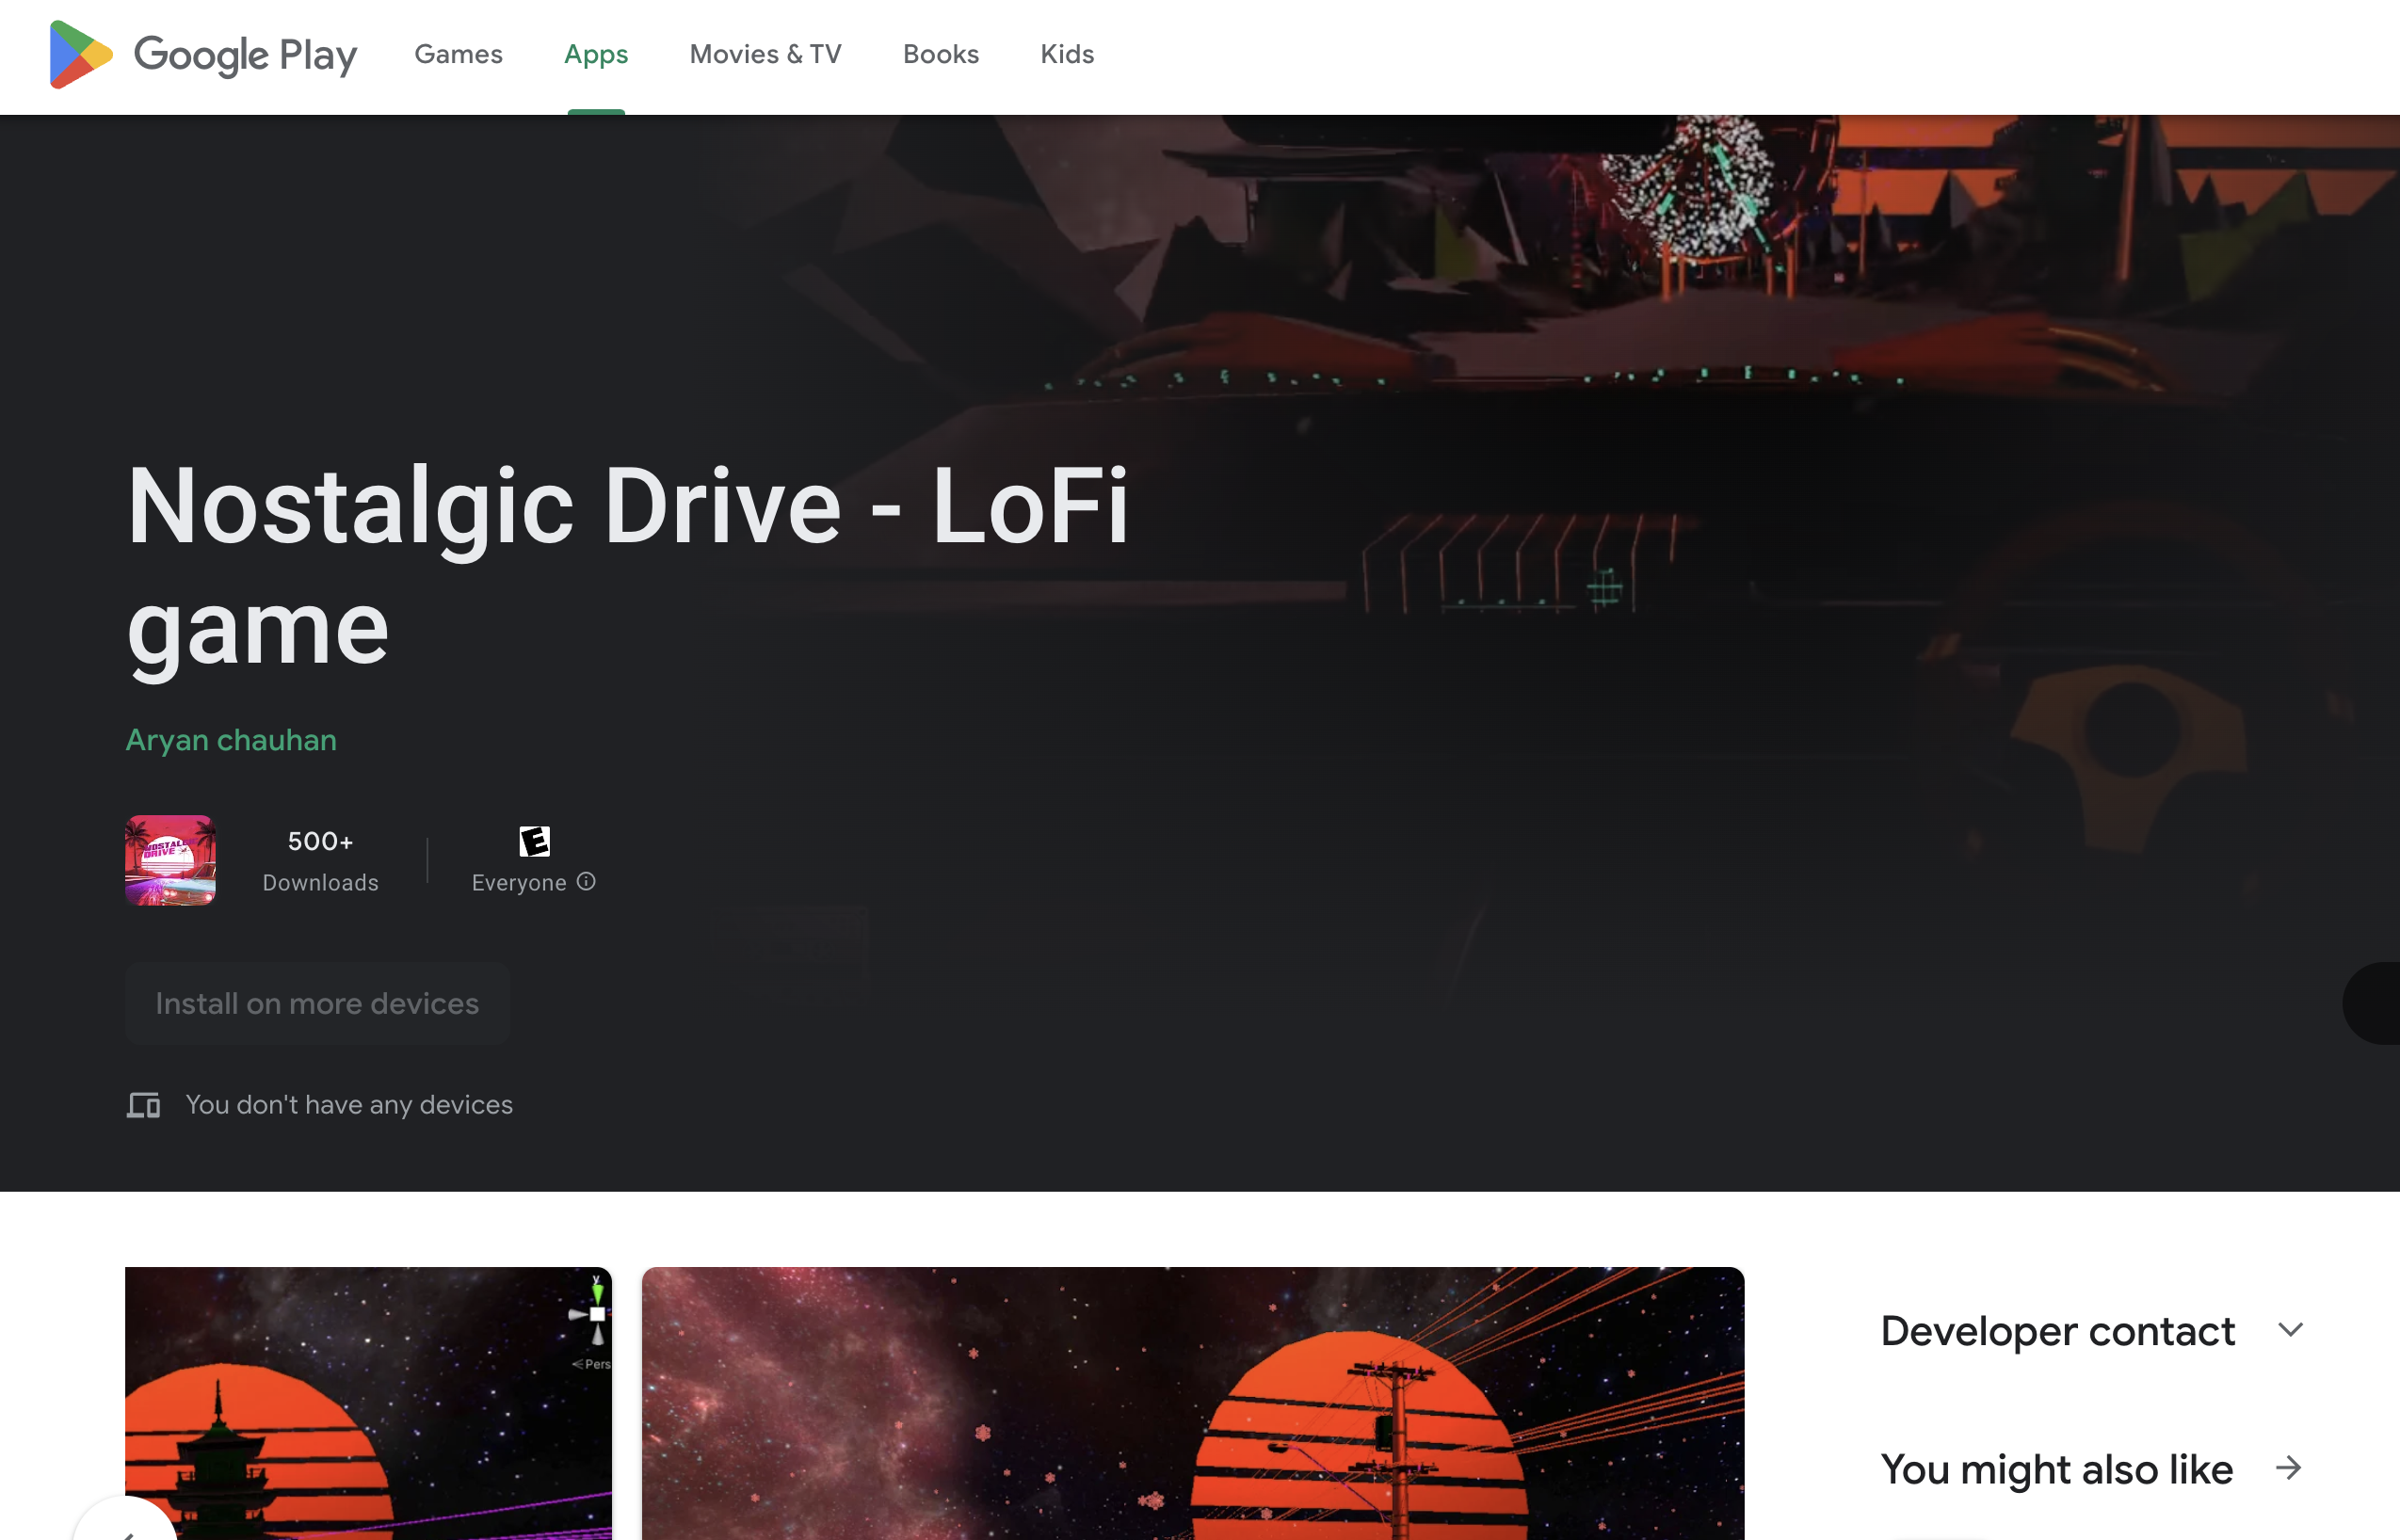Viewport: 2400px width, 1540px height.
Task: Click the Google Play logo text icon
Action: 201,55
